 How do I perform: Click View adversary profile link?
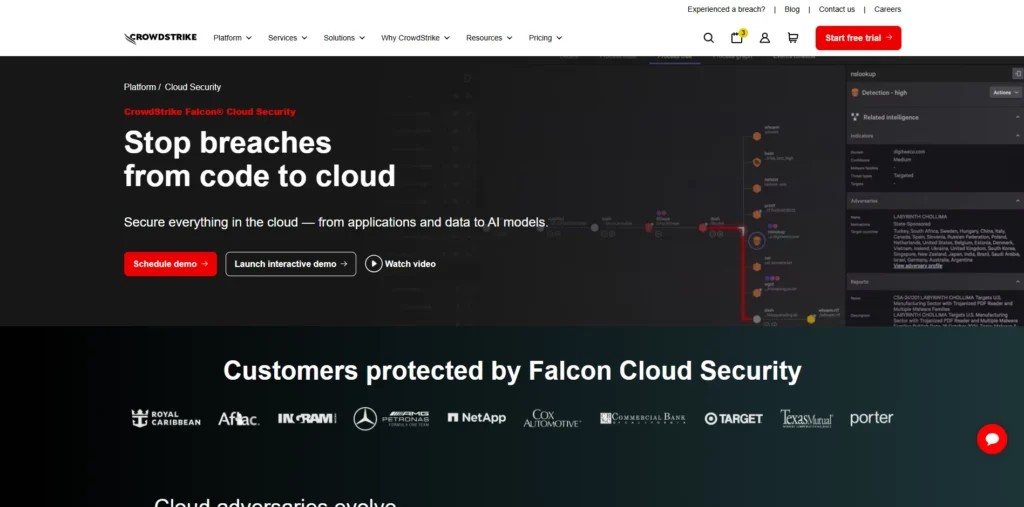point(918,266)
